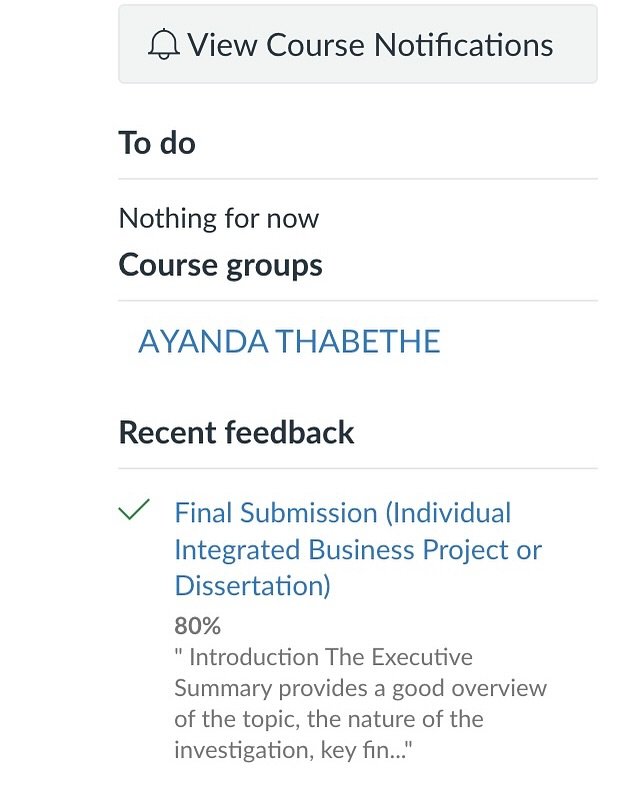
Task: Click the green checkmark beside Final Submission
Action: 134,511
